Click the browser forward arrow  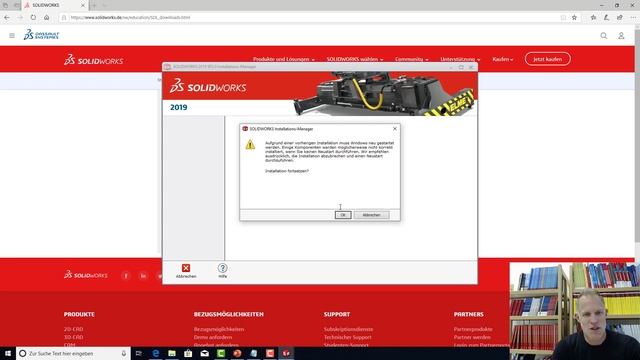pos(20,18)
